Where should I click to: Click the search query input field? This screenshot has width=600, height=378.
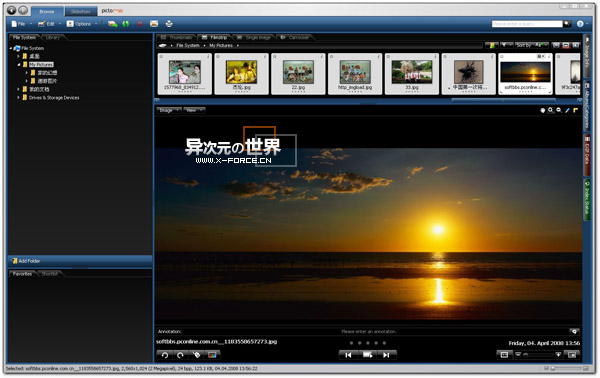(527, 24)
